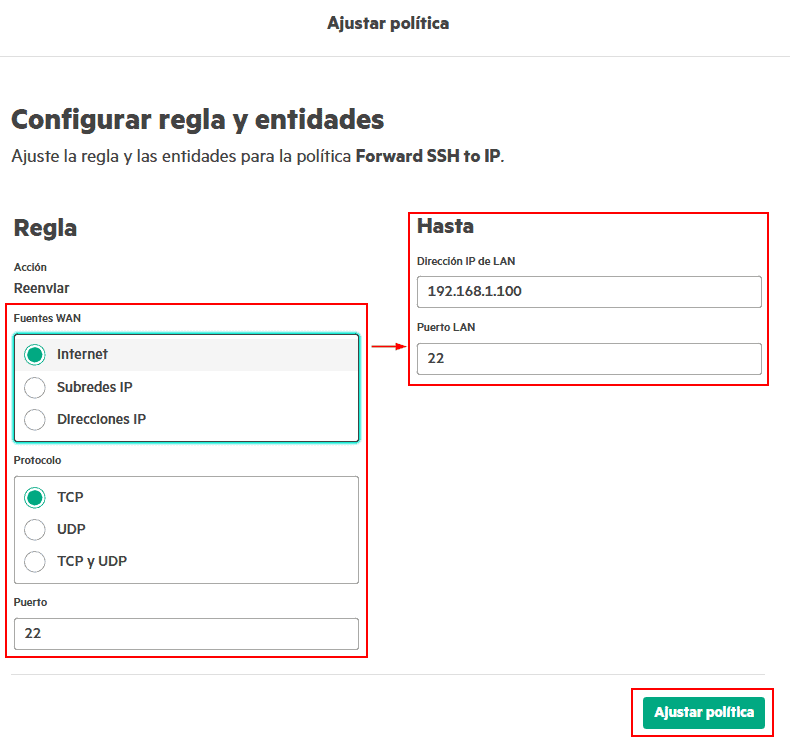Click the Hasta section heading
This screenshot has width=790, height=749.
point(445,226)
